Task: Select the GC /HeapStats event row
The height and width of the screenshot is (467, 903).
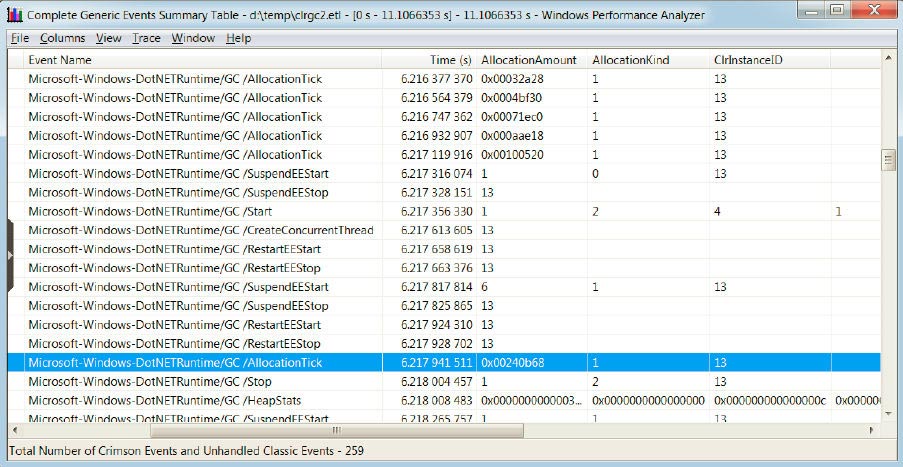Action: (x=443, y=400)
